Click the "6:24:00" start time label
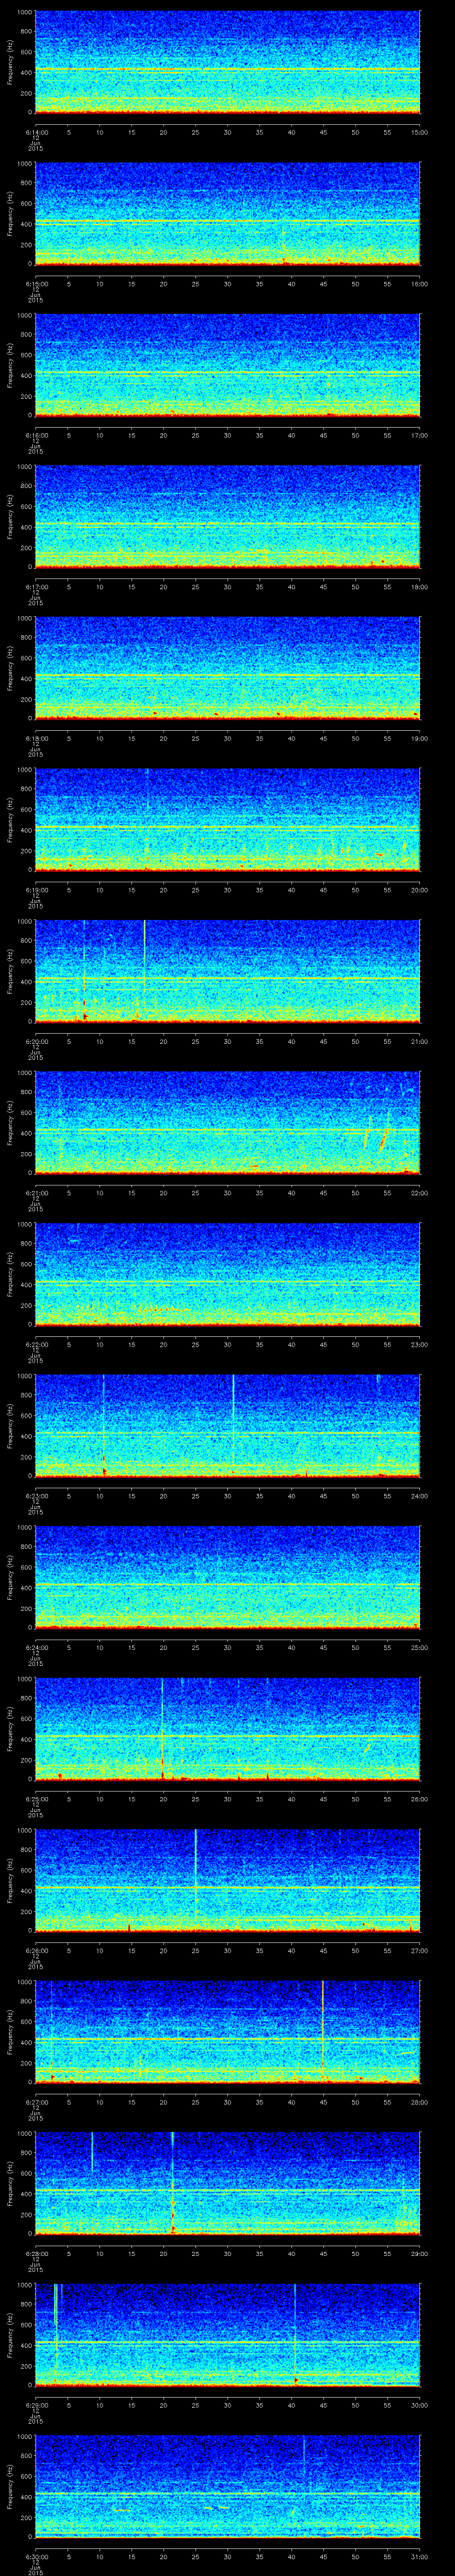The image size is (455, 2576). point(36,1647)
